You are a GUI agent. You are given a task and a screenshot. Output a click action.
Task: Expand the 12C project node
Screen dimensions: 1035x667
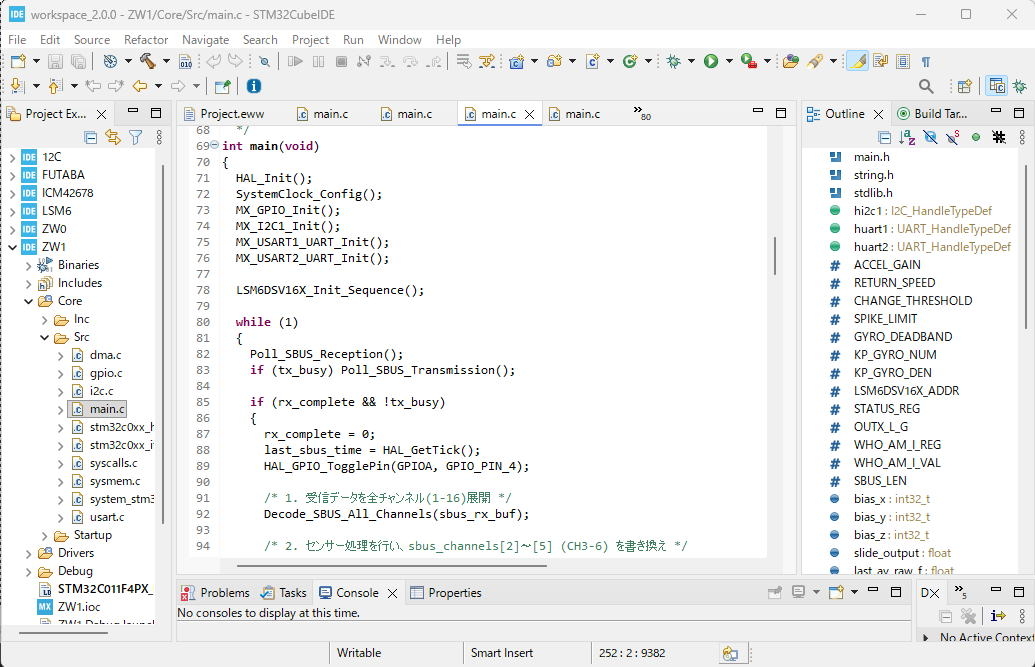(13, 157)
